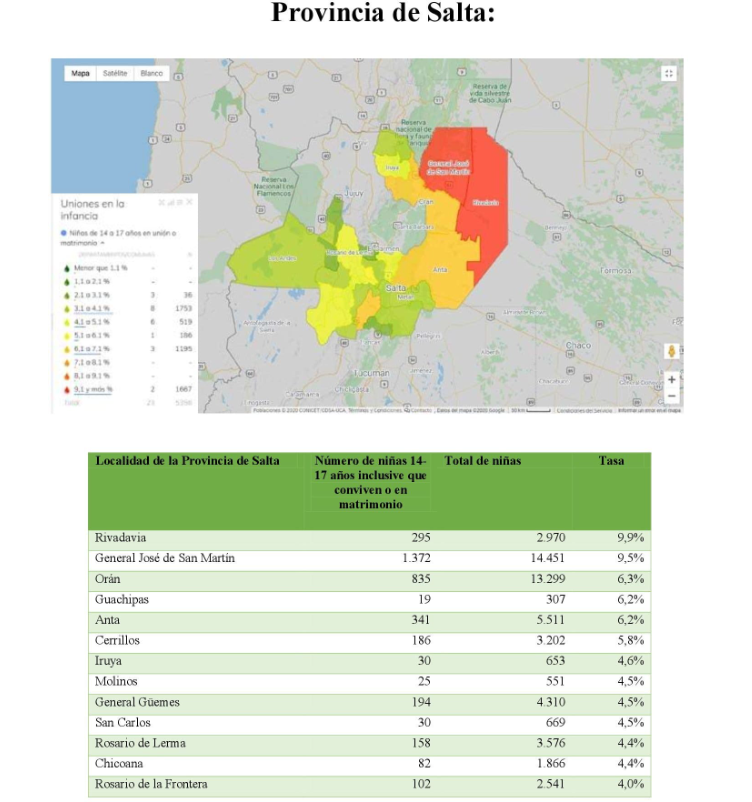The image size is (752, 802).
Task: Open the 6,1 a 7,1 % legend range link
Action: (92, 349)
